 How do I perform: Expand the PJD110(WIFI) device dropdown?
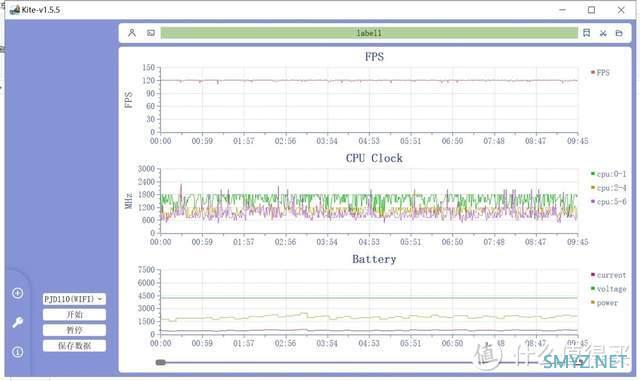coord(74,299)
